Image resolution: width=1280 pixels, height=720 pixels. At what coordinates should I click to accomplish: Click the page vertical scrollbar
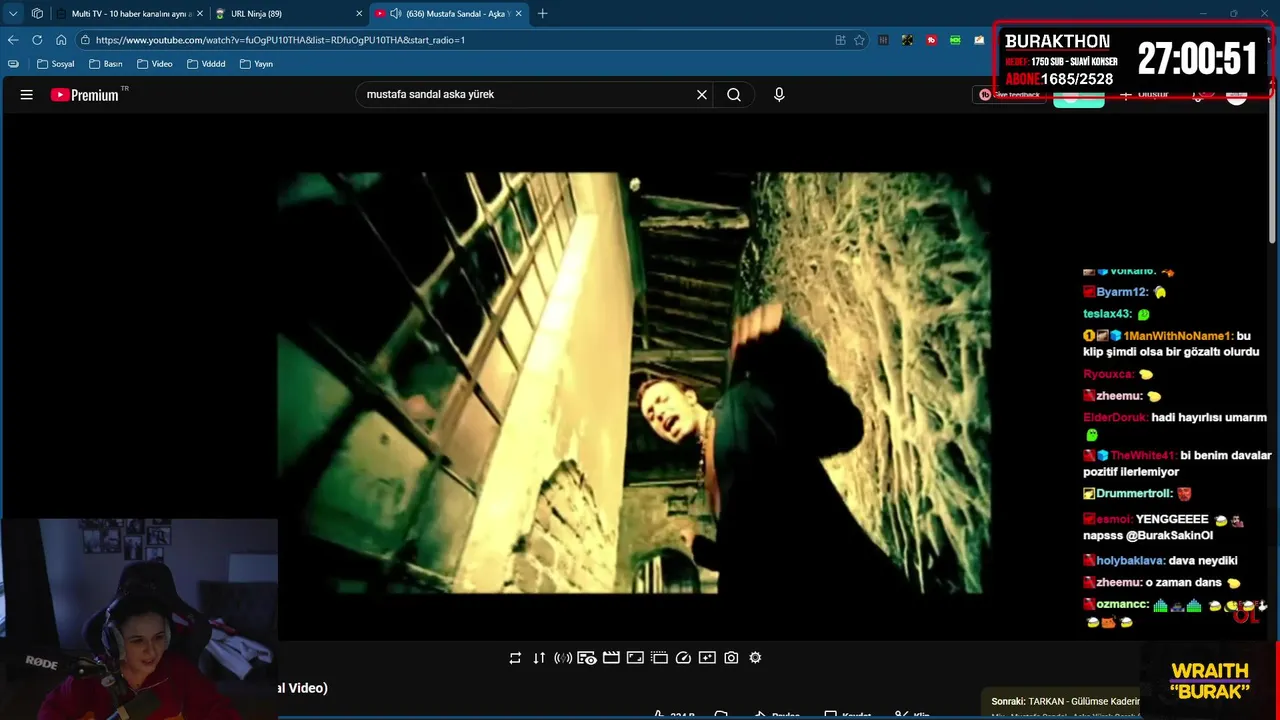click(x=1273, y=170)
